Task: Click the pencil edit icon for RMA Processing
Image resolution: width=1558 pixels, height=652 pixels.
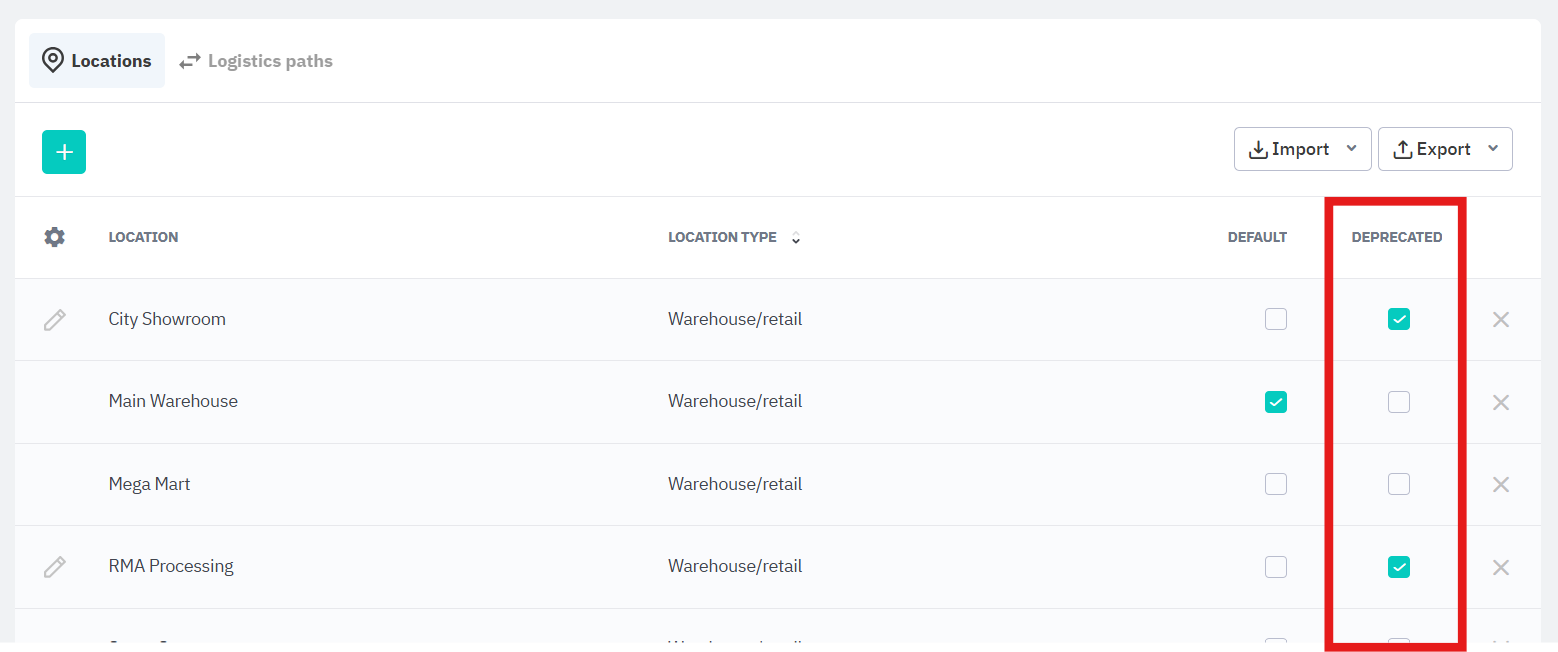Action: (x=55, y=567)
